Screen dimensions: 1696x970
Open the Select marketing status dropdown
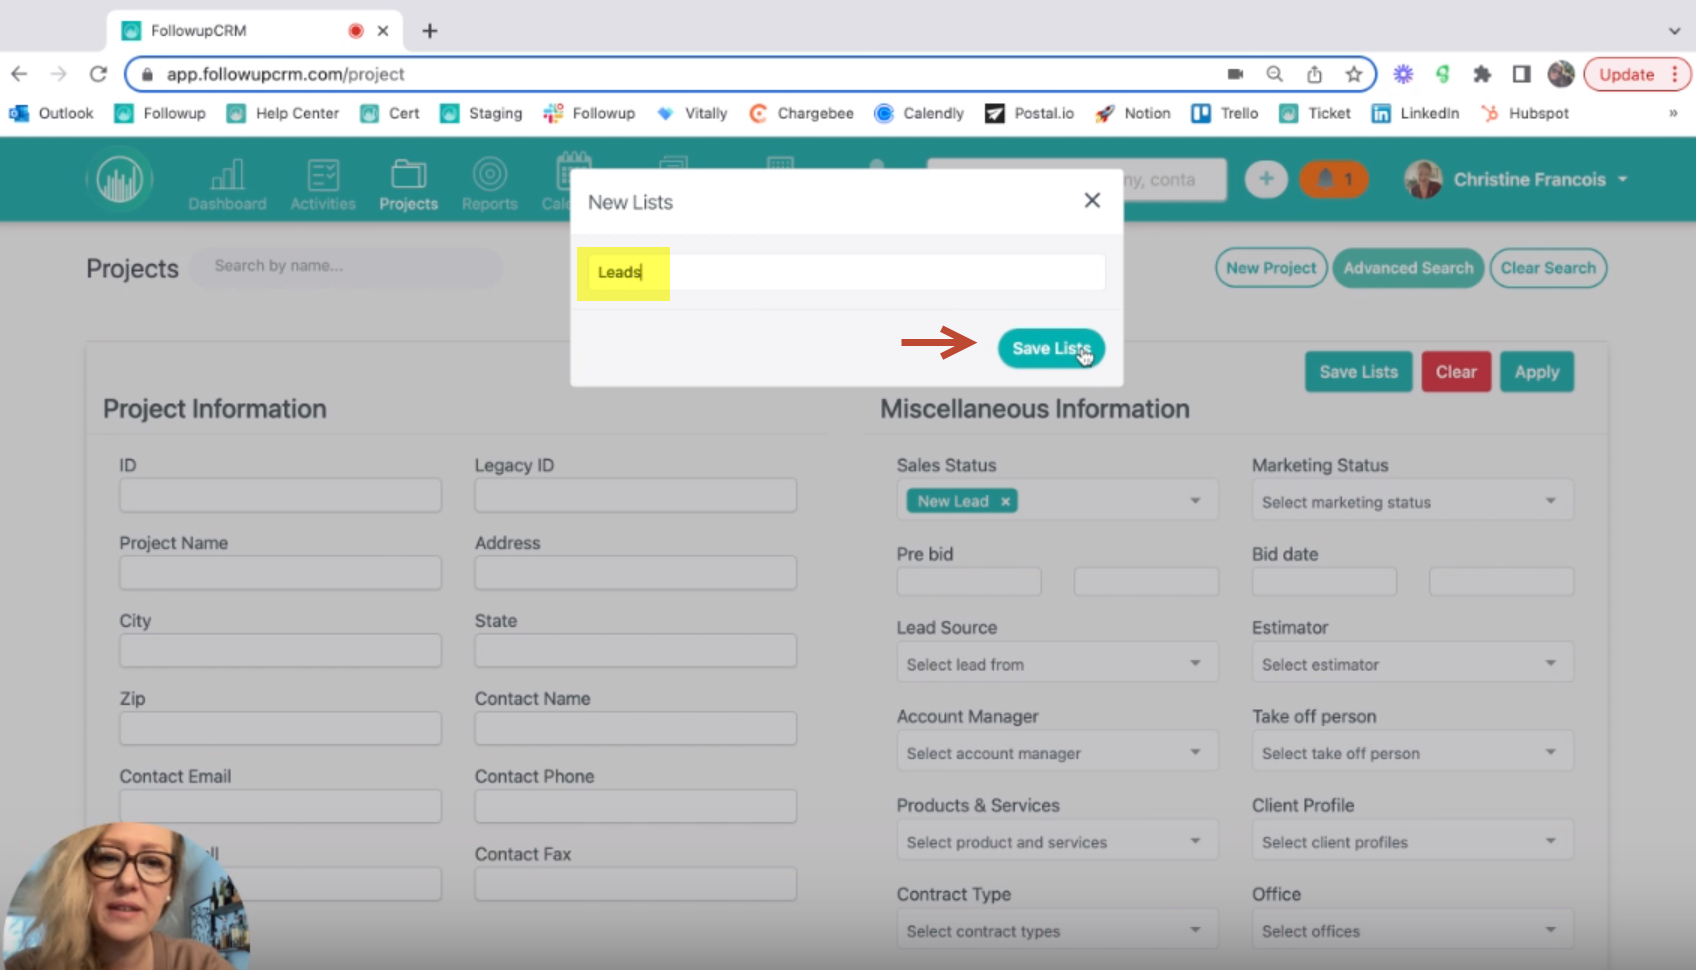[1411, 500]
